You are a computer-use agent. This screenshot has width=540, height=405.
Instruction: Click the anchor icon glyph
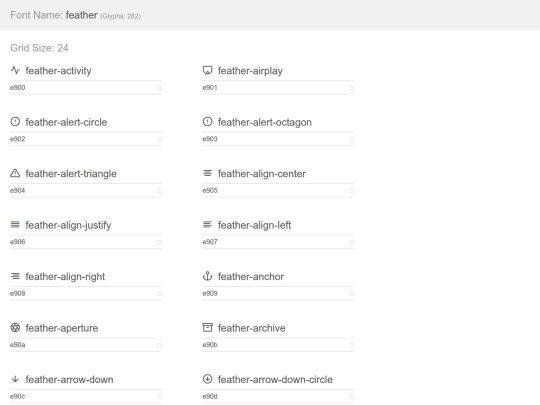point(207,276)
